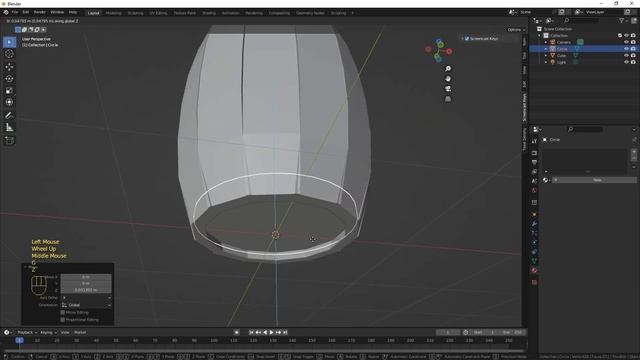Open the timeline Playback dropdown
The image size is (640, 360).
click(x=27, y=332)
